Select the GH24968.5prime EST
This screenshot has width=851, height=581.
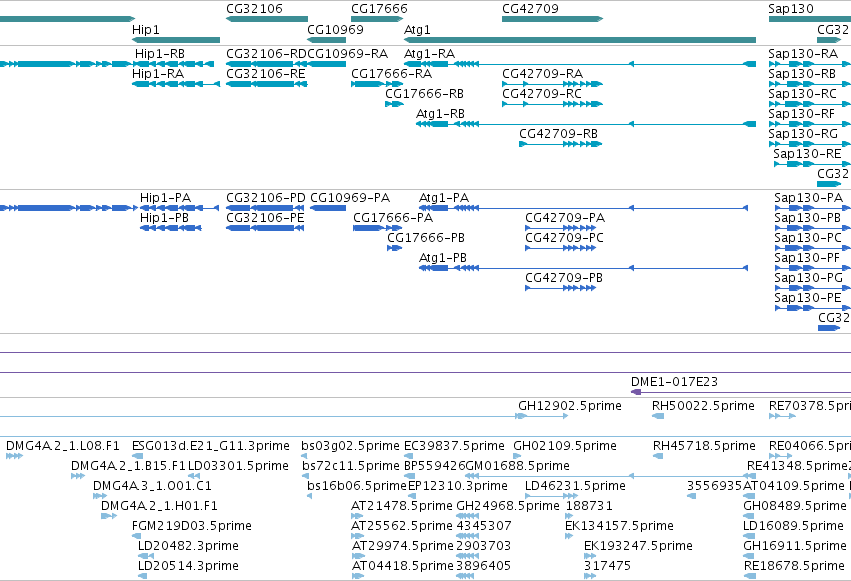[467, 516]
